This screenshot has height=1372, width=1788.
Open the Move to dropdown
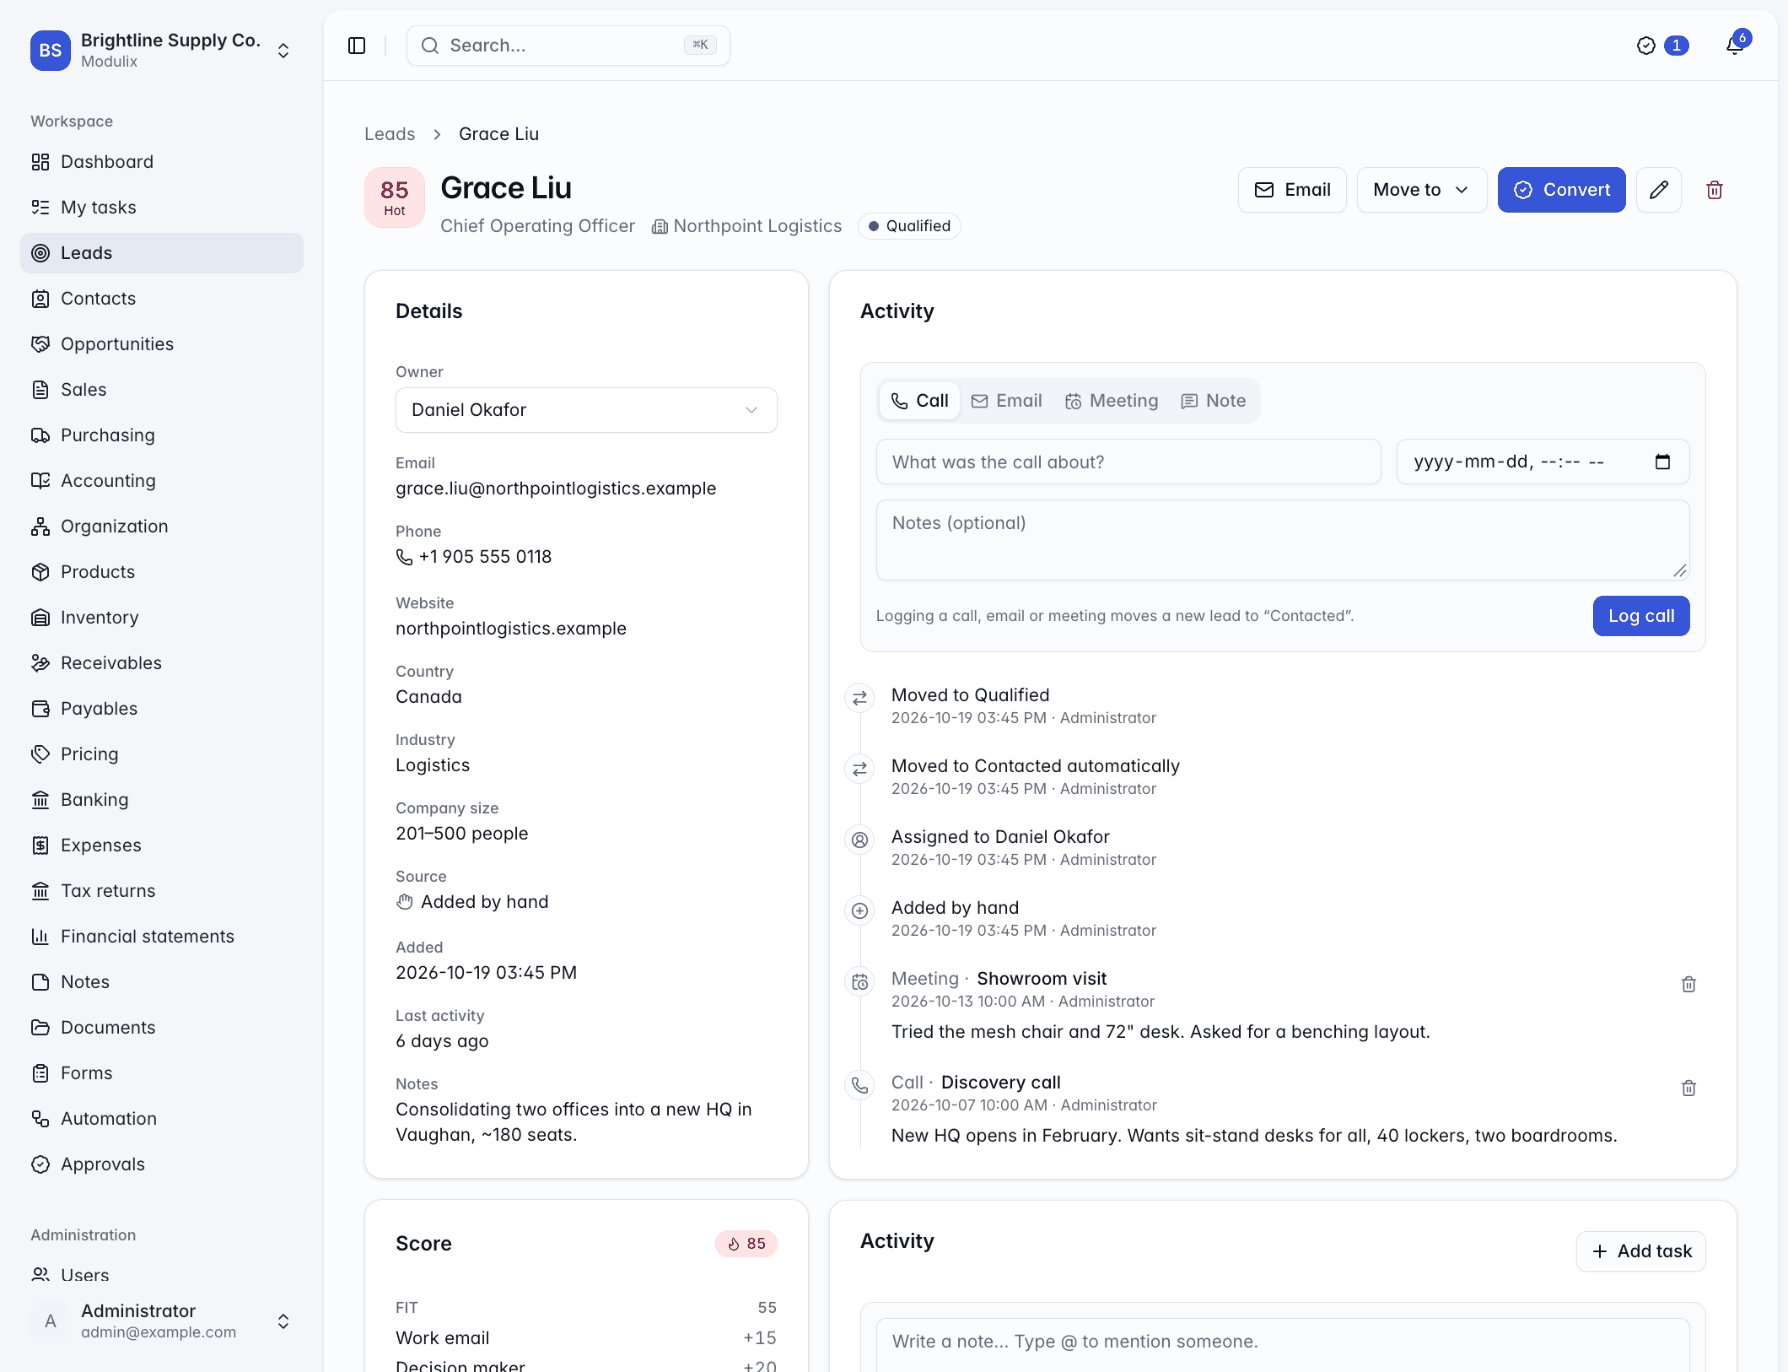pos(1421,190)
